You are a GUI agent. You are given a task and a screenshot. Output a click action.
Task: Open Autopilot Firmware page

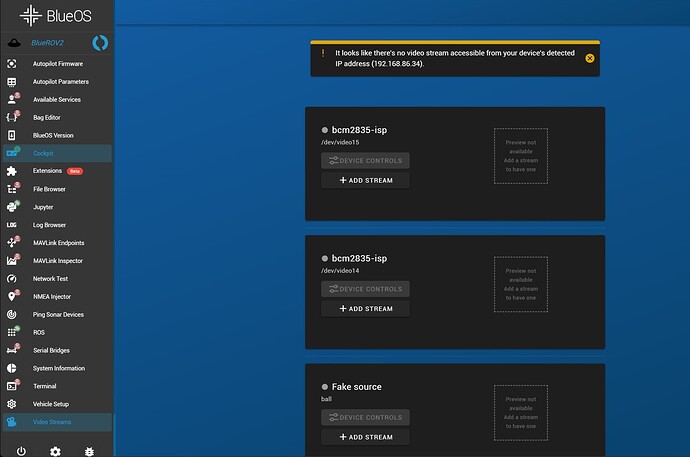tap(58, 64)
